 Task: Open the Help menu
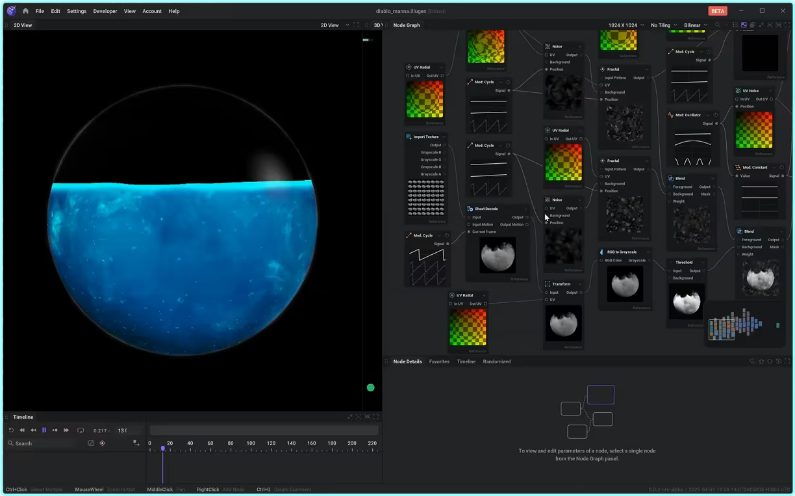point(174,11)
